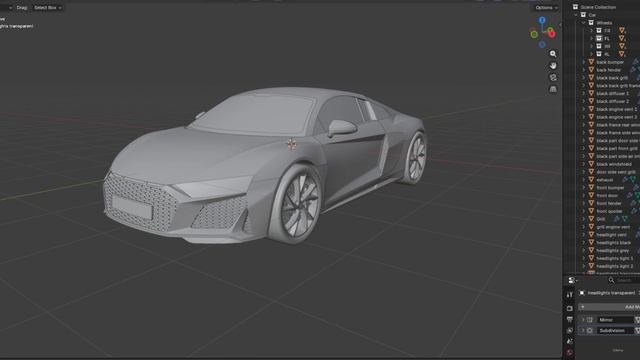Select the door side vent grill object

click(616, 172)
